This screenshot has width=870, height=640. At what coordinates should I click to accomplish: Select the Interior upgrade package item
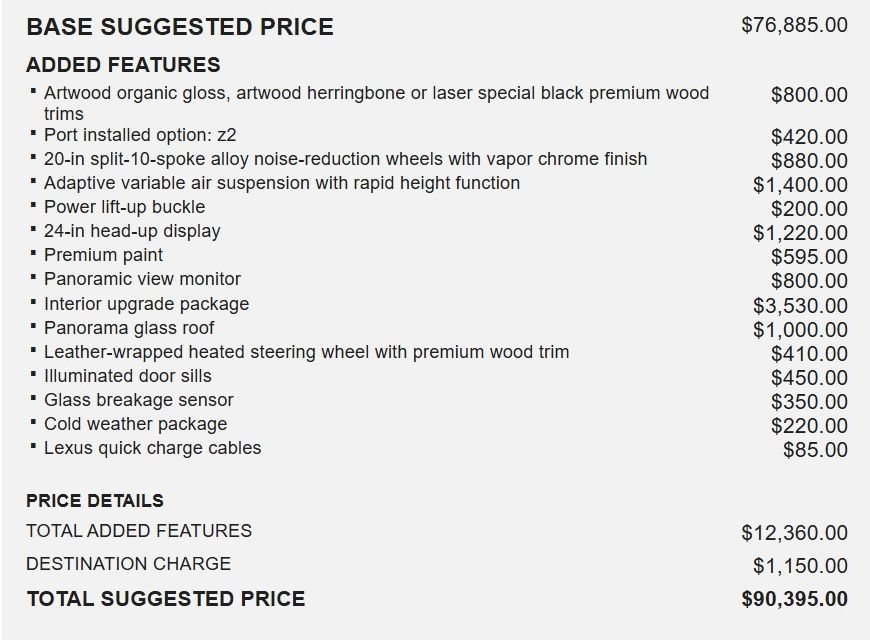pyautogui.click(x=146, y=304)
